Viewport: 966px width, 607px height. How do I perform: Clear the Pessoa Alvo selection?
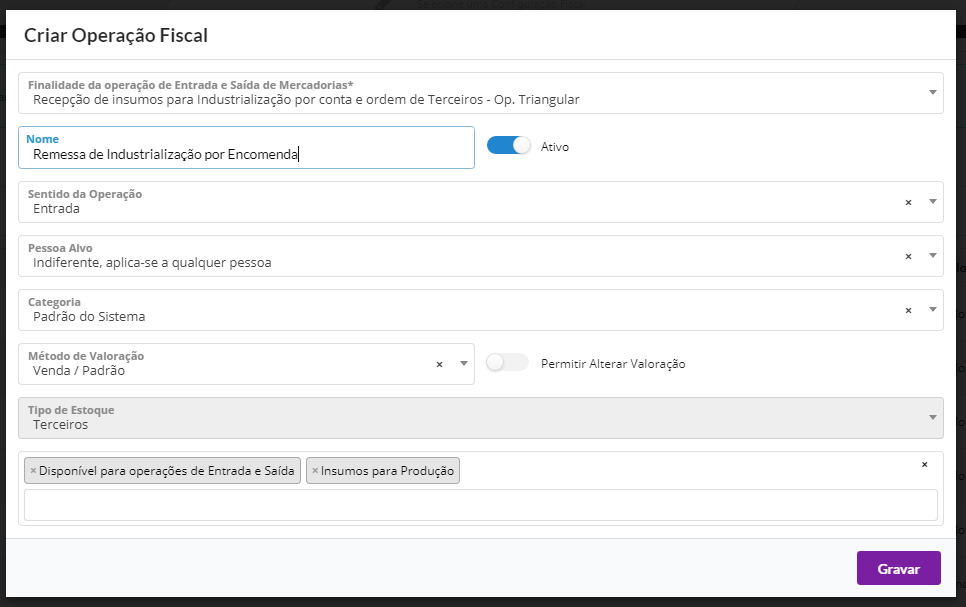click(908, 256)
